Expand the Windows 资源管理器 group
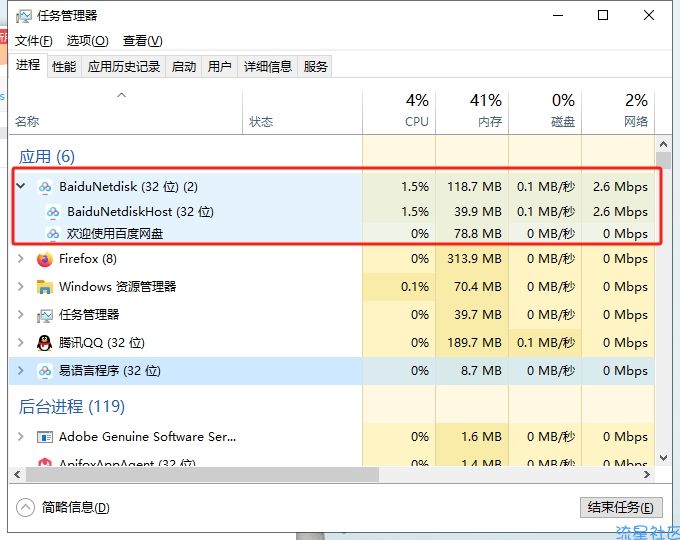The height and width of the screenshot is (540, 680). point(20,287)
